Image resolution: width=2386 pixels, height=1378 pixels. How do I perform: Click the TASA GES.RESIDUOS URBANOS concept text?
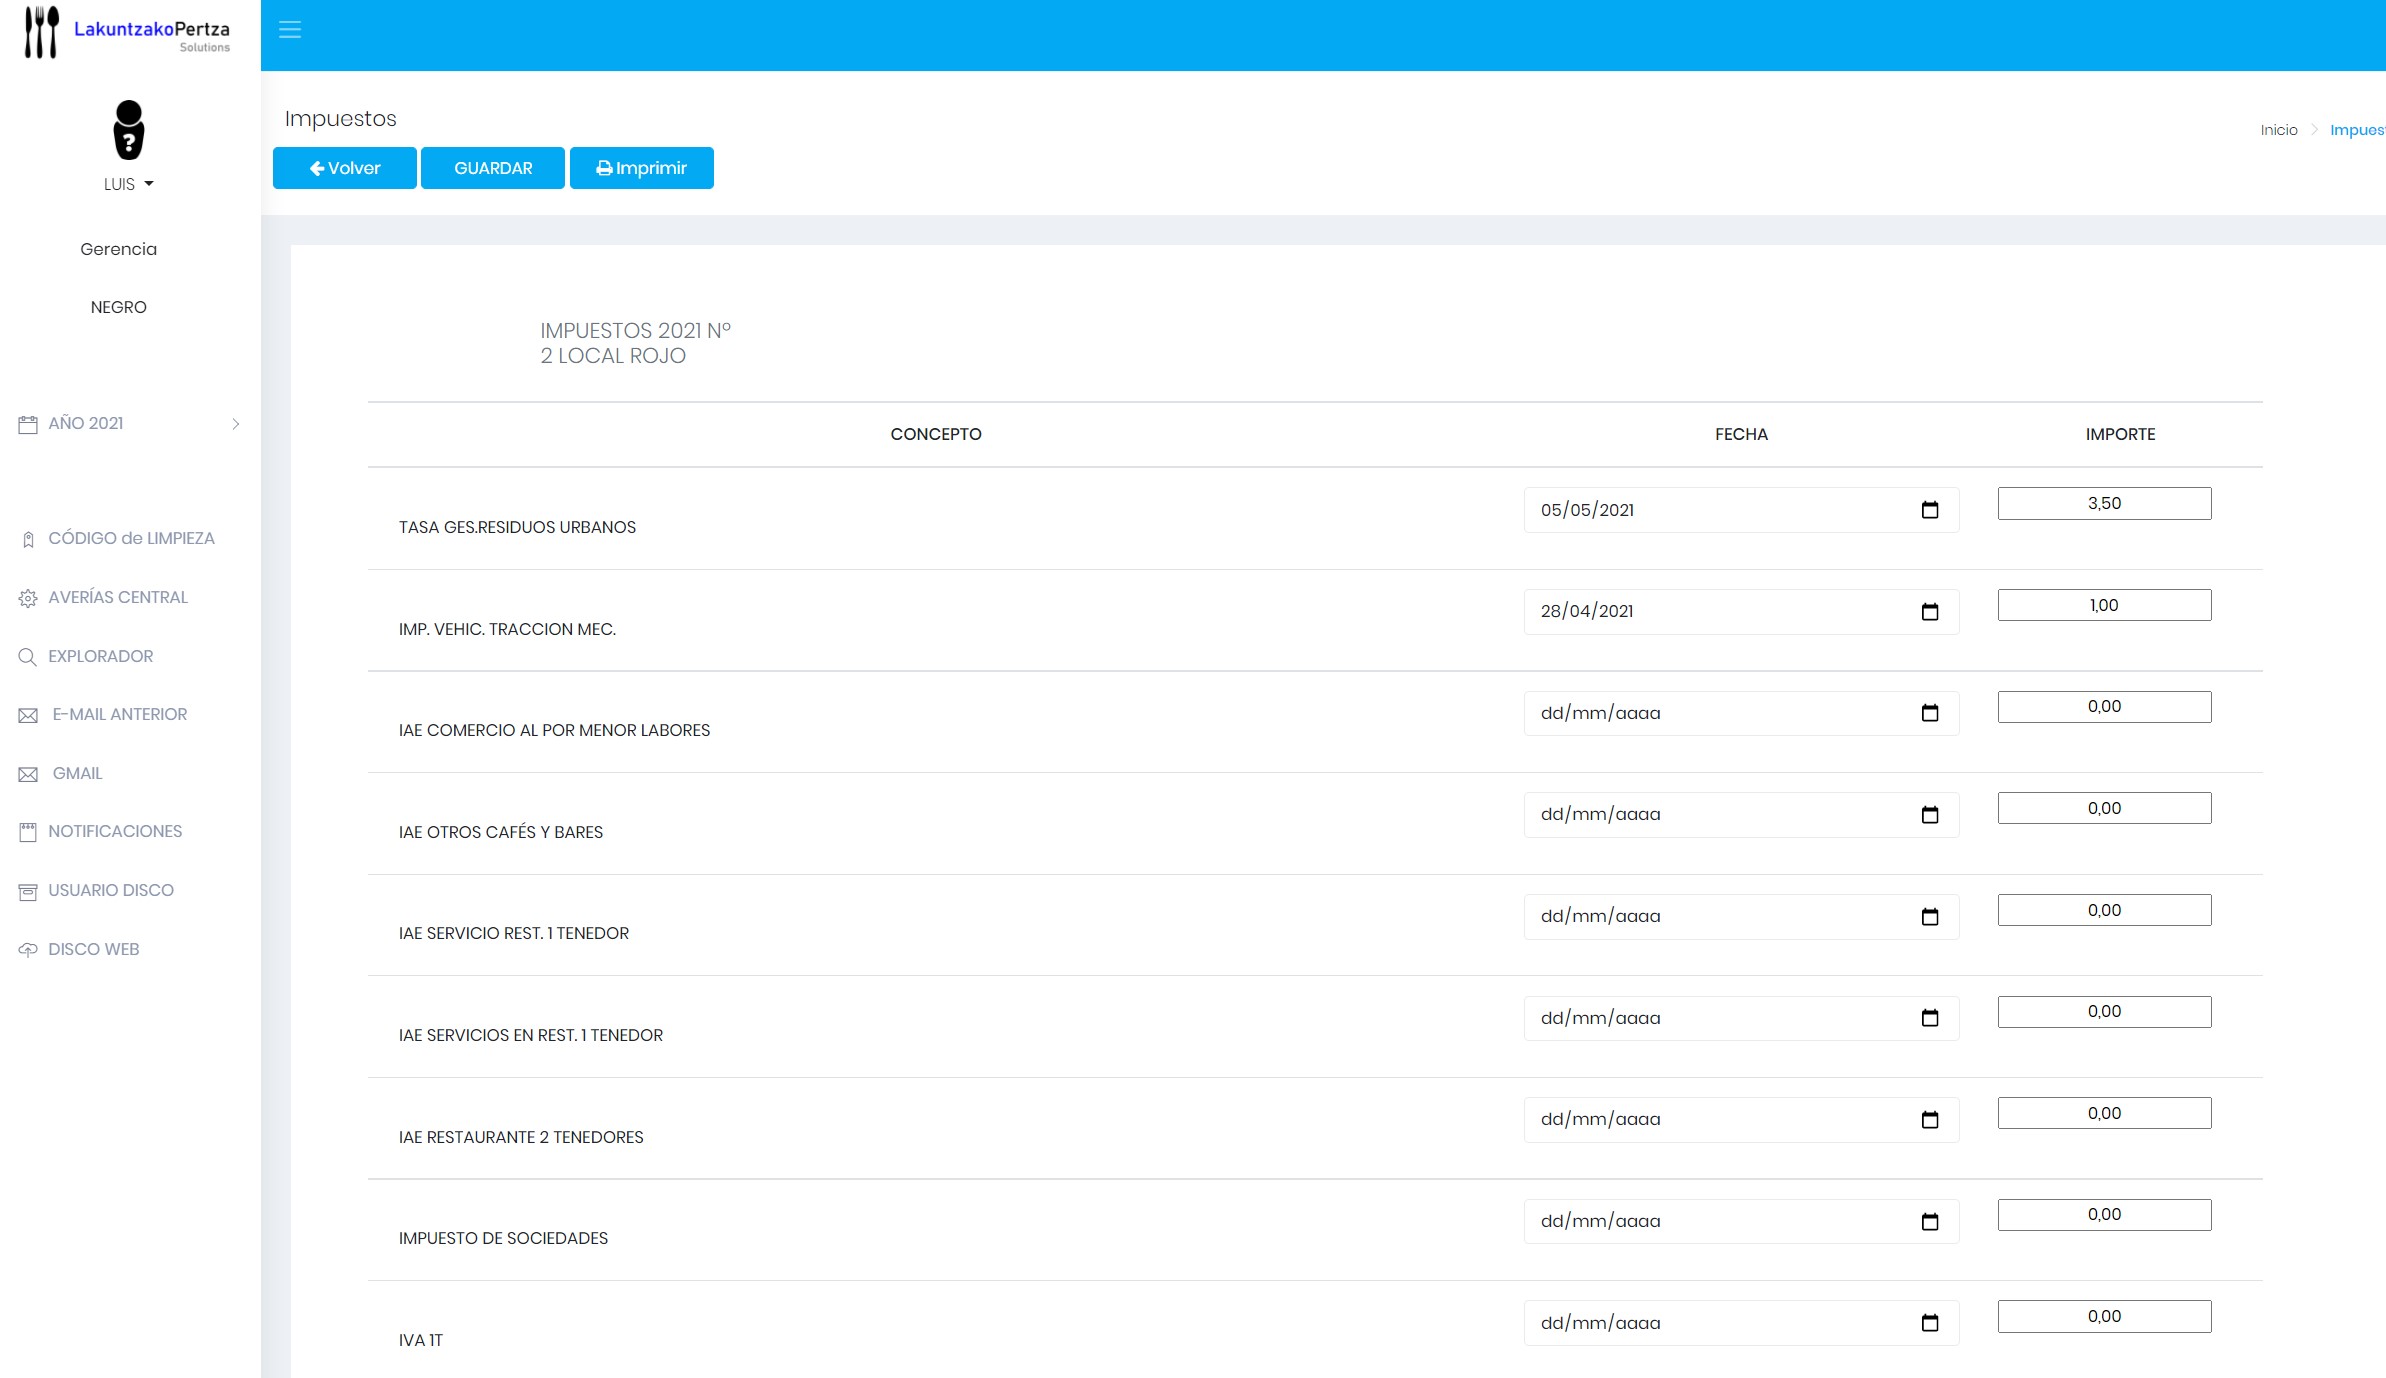coord(517,527)
